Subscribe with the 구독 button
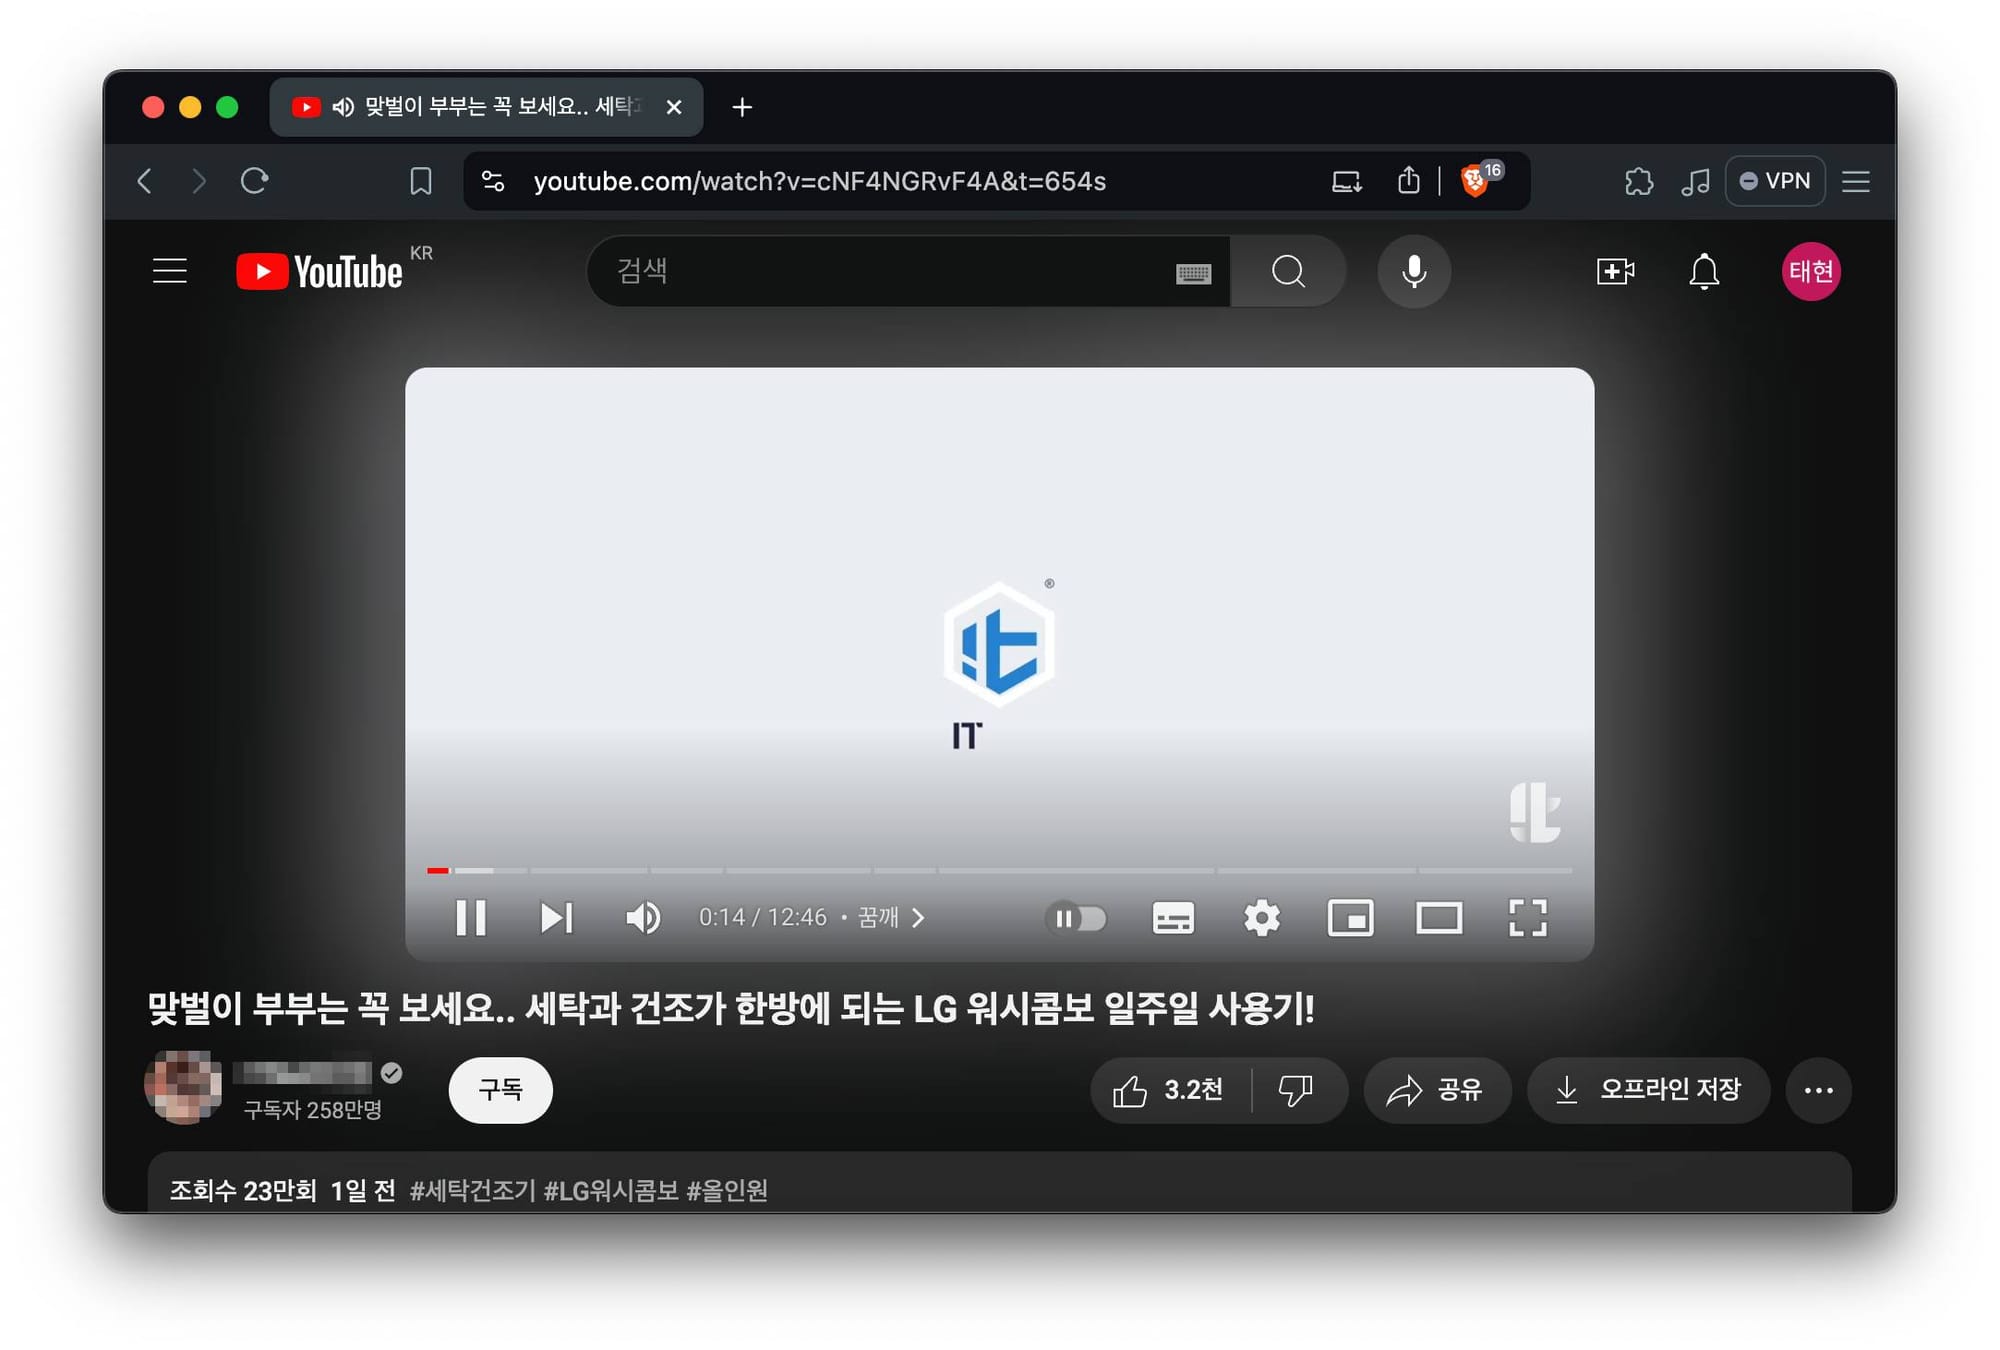Image resolution: width=2000 pixels, height=1350 pixels. [500, 1089]
